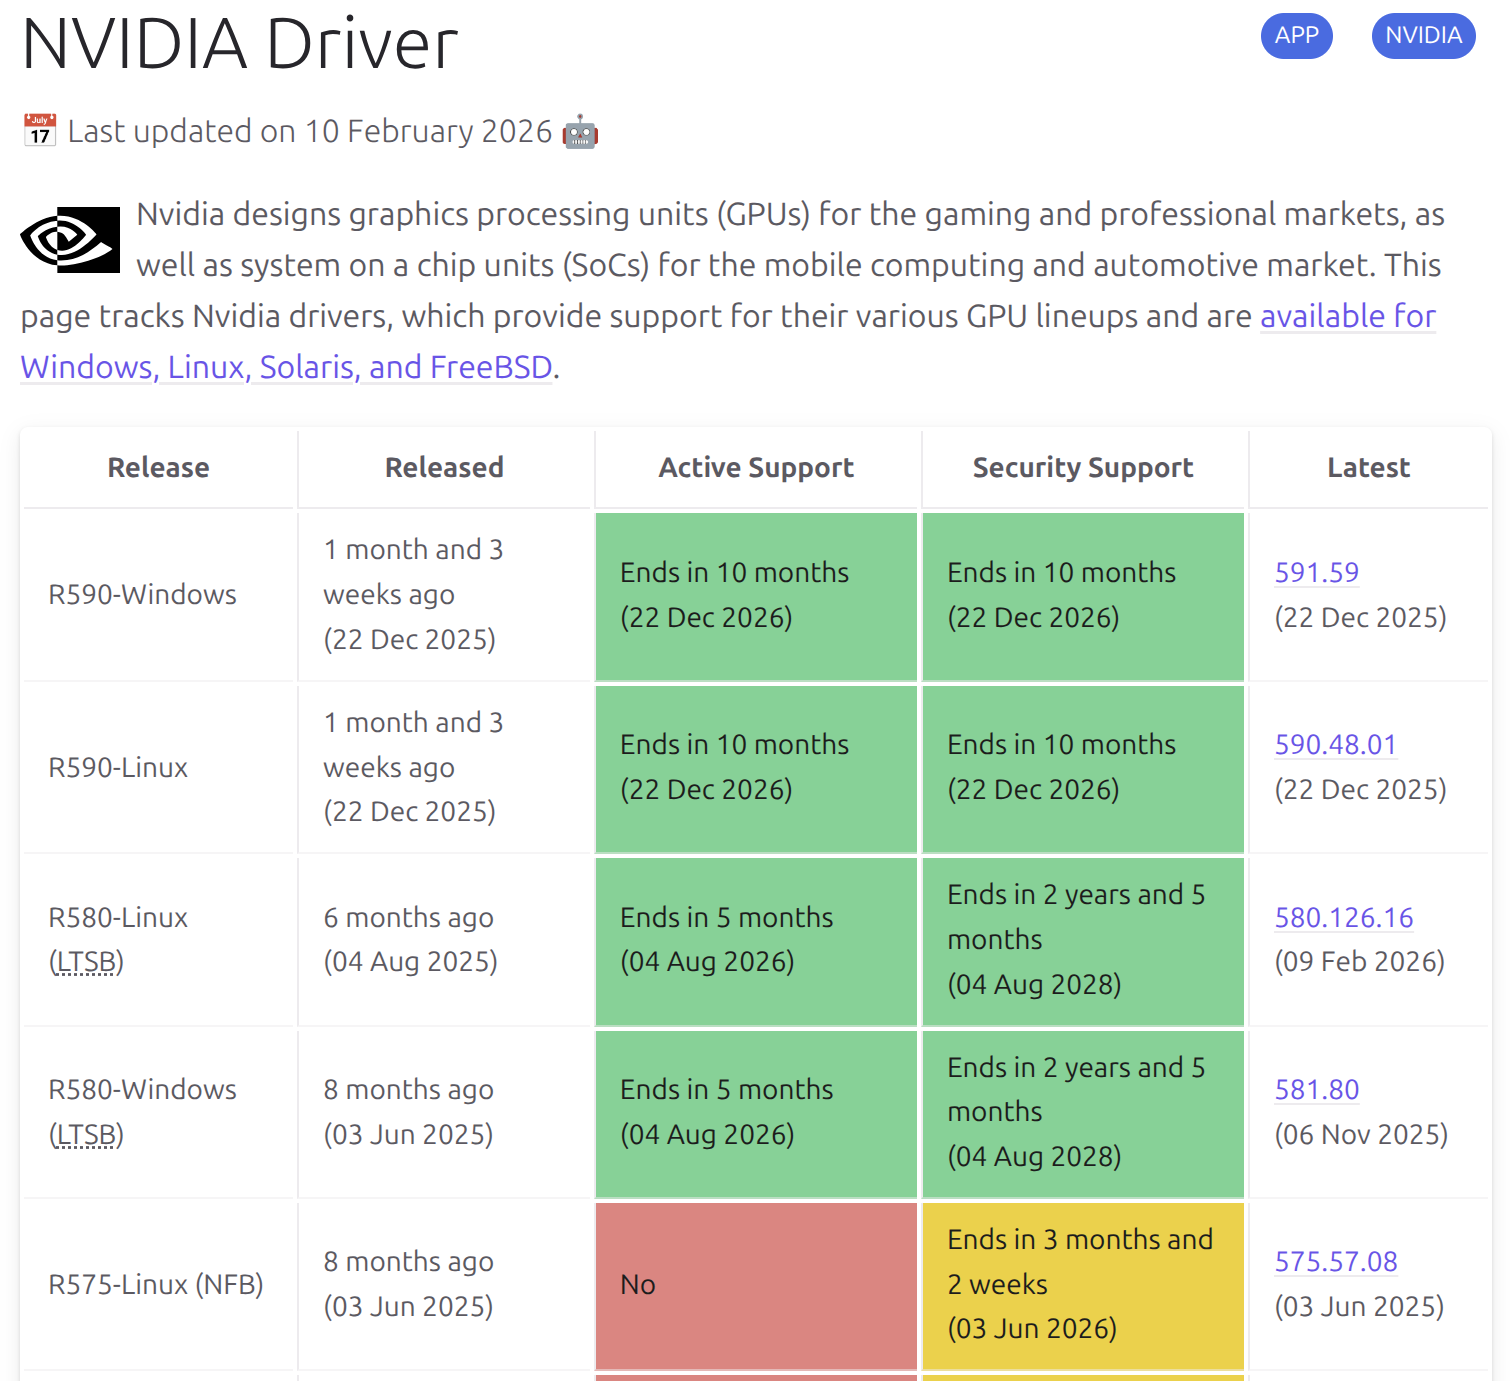Screen dimensions: 1510x1381
Task: Click the Security Support column header
Action: tap(1083, 468)
